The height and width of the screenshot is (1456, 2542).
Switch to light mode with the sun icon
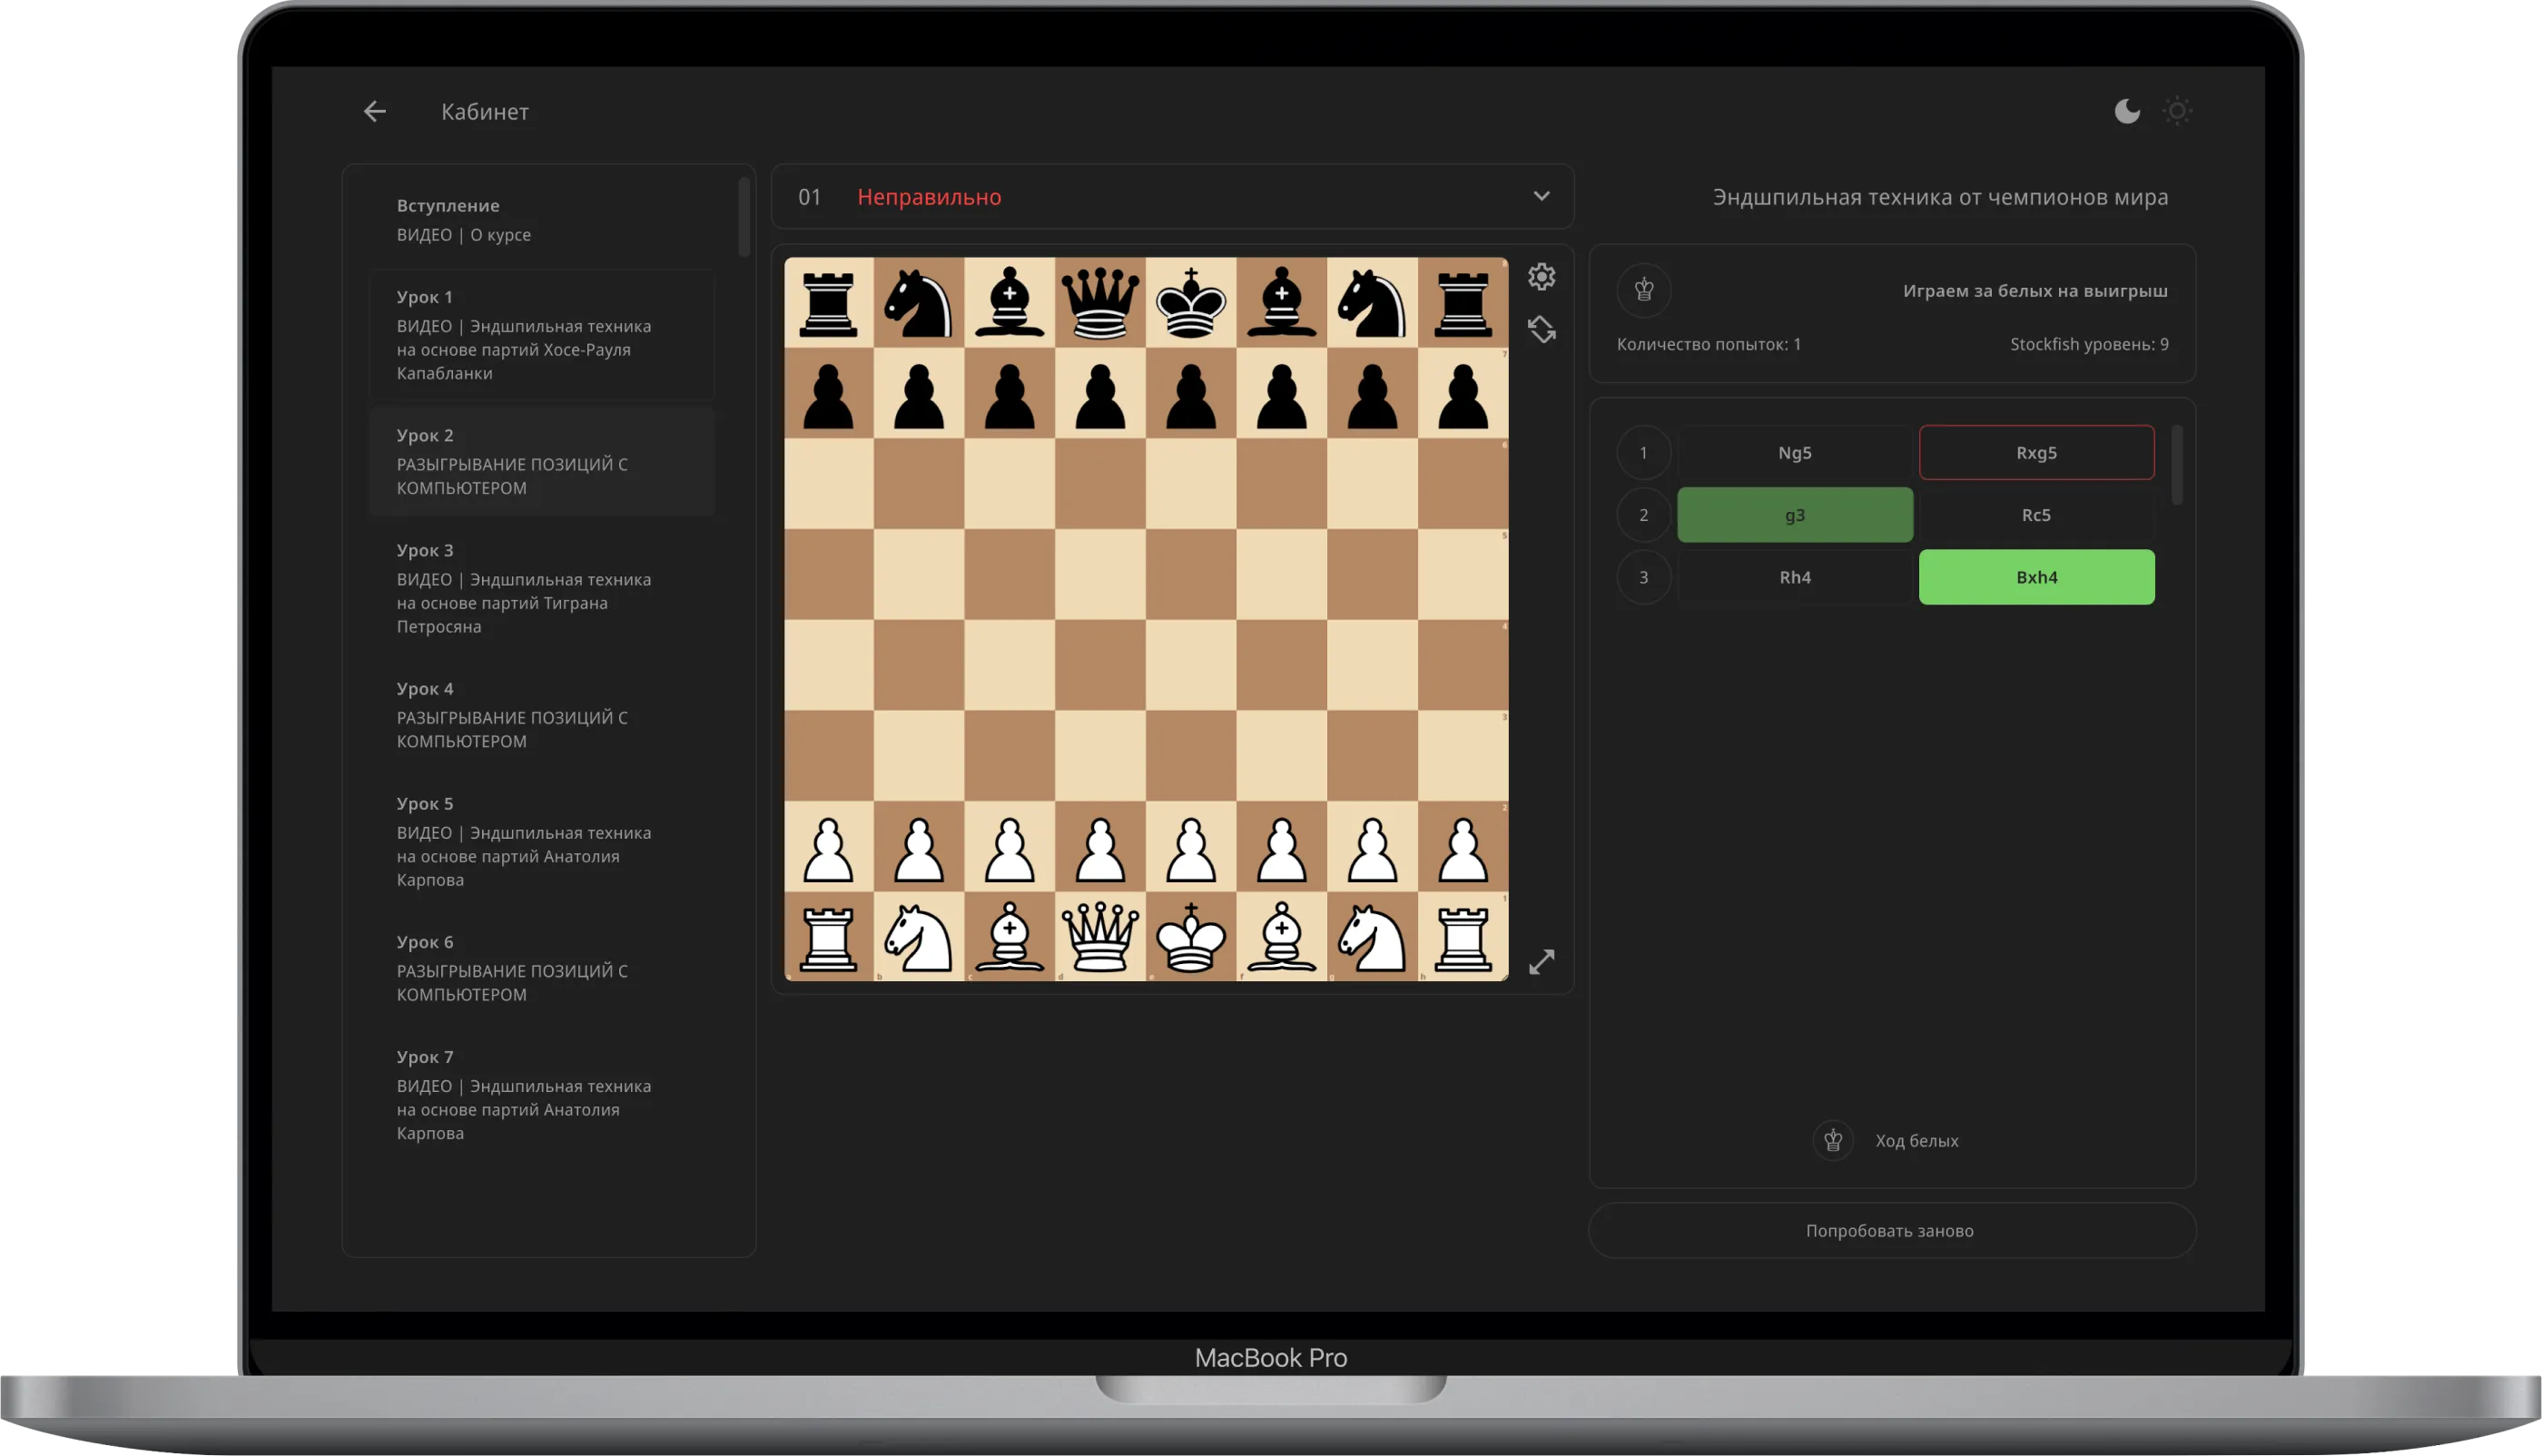coord(2177,111)
